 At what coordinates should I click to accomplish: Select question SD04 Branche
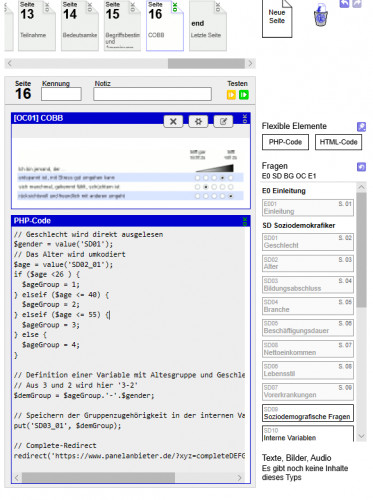[308, 306]
